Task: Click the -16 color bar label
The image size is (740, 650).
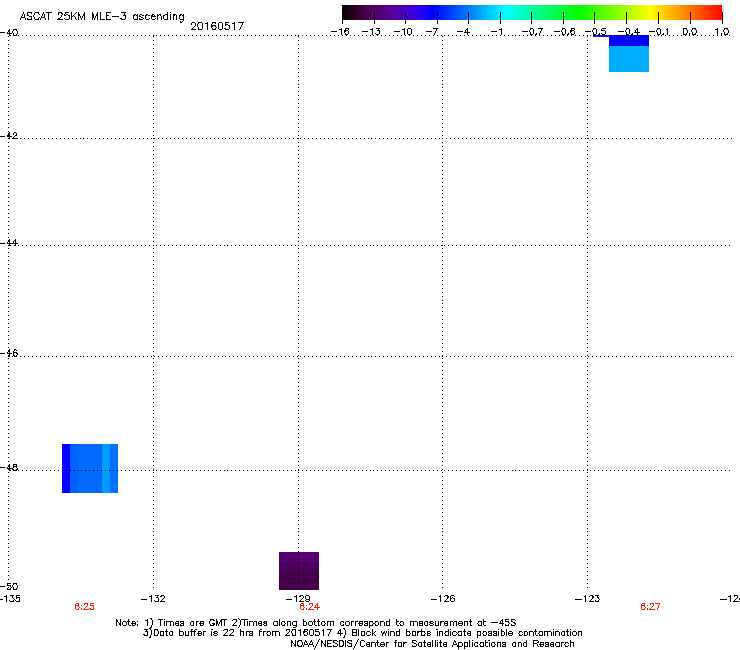Action: click(x=340, y=32)
